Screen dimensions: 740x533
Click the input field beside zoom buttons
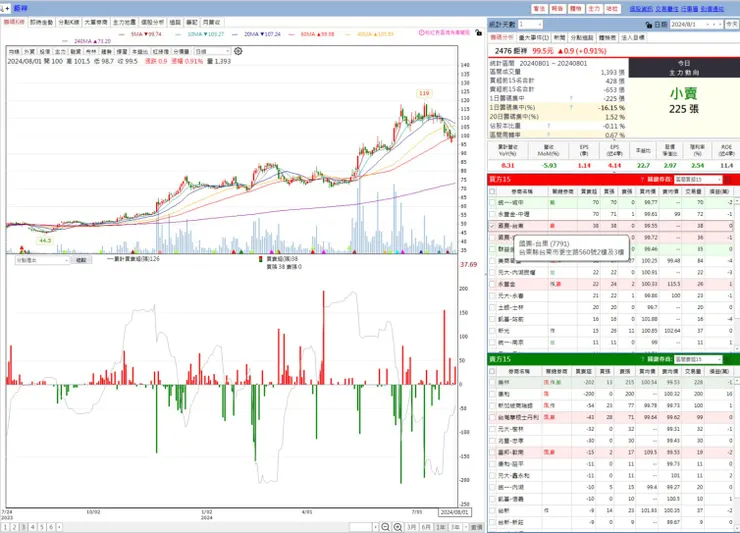tap(361, 527)
